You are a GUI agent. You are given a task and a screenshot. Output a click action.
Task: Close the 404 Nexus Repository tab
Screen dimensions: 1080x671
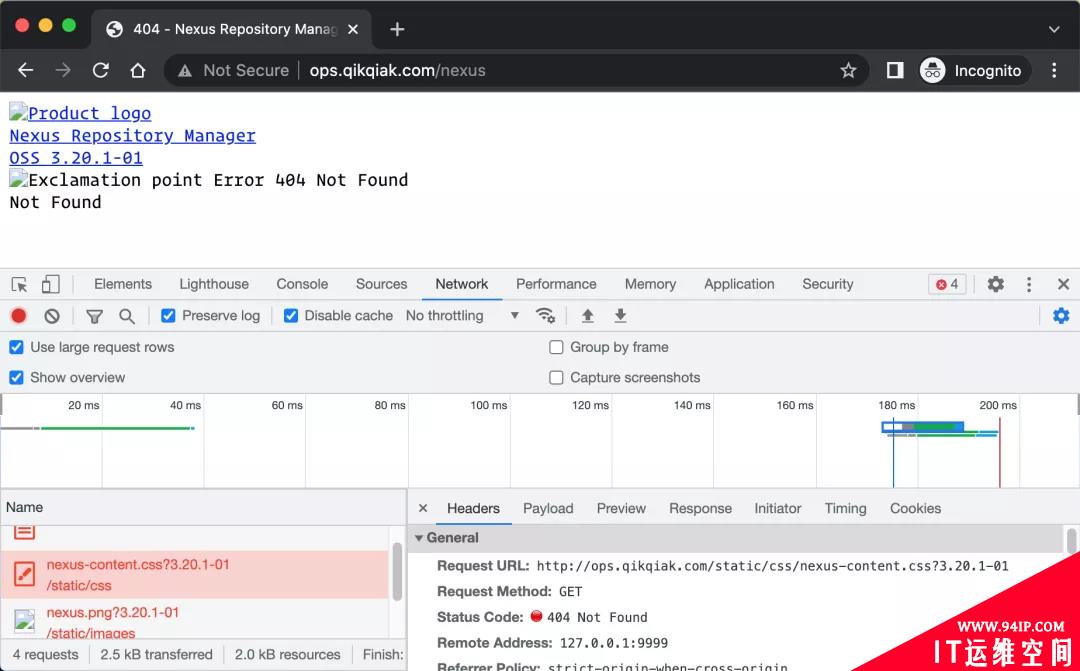(x=353, y=29)
